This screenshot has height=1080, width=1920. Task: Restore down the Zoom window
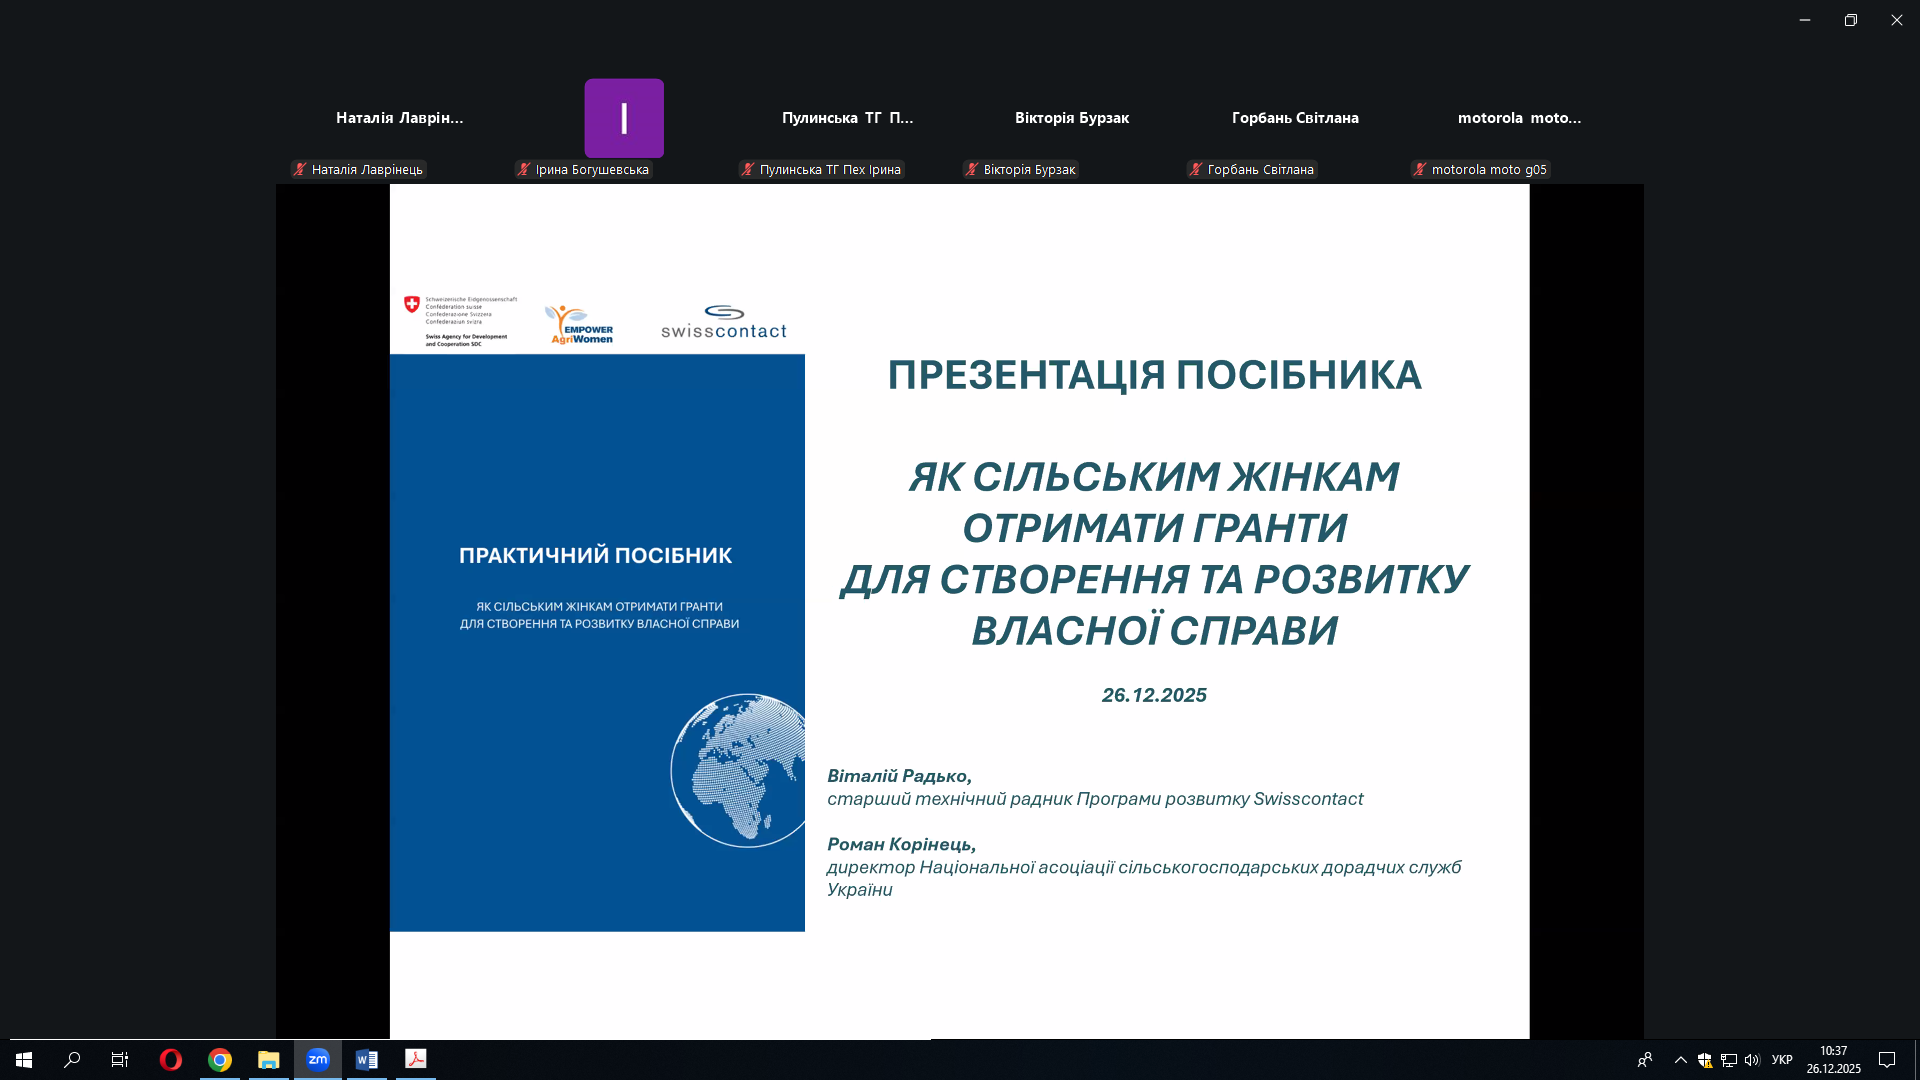coord(1851,20)
